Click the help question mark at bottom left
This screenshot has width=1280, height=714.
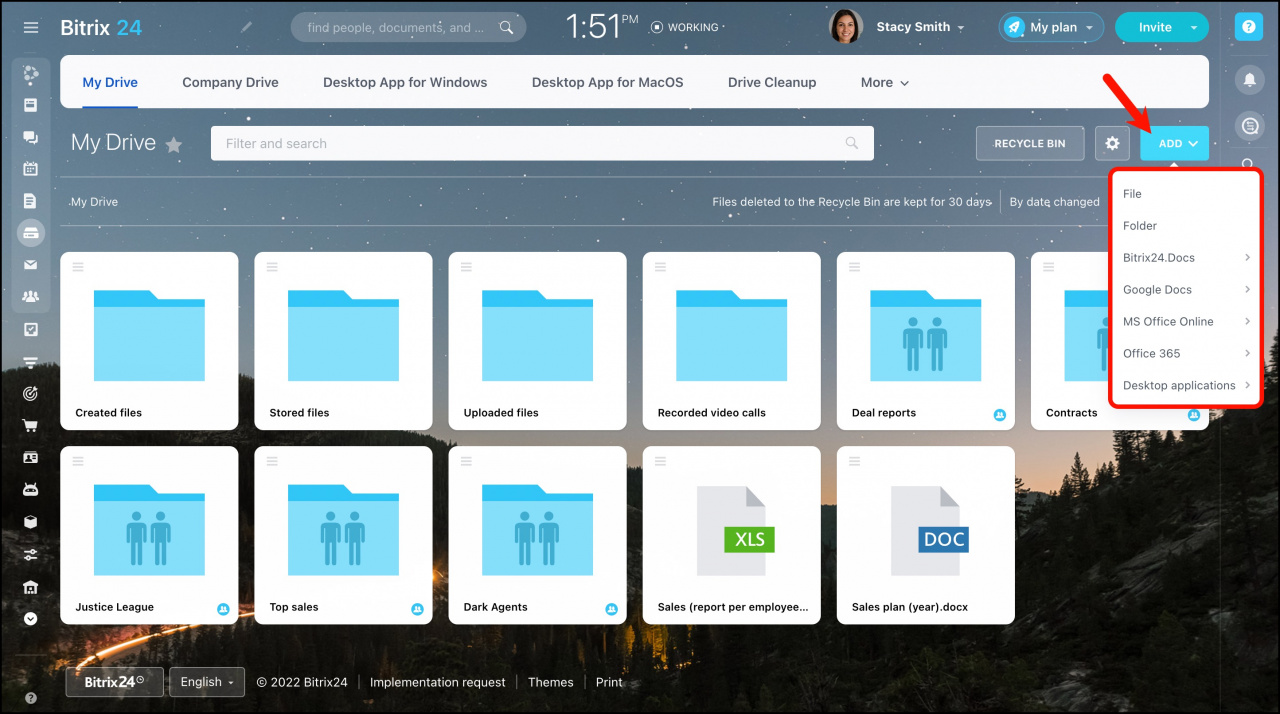pos(31,698)
